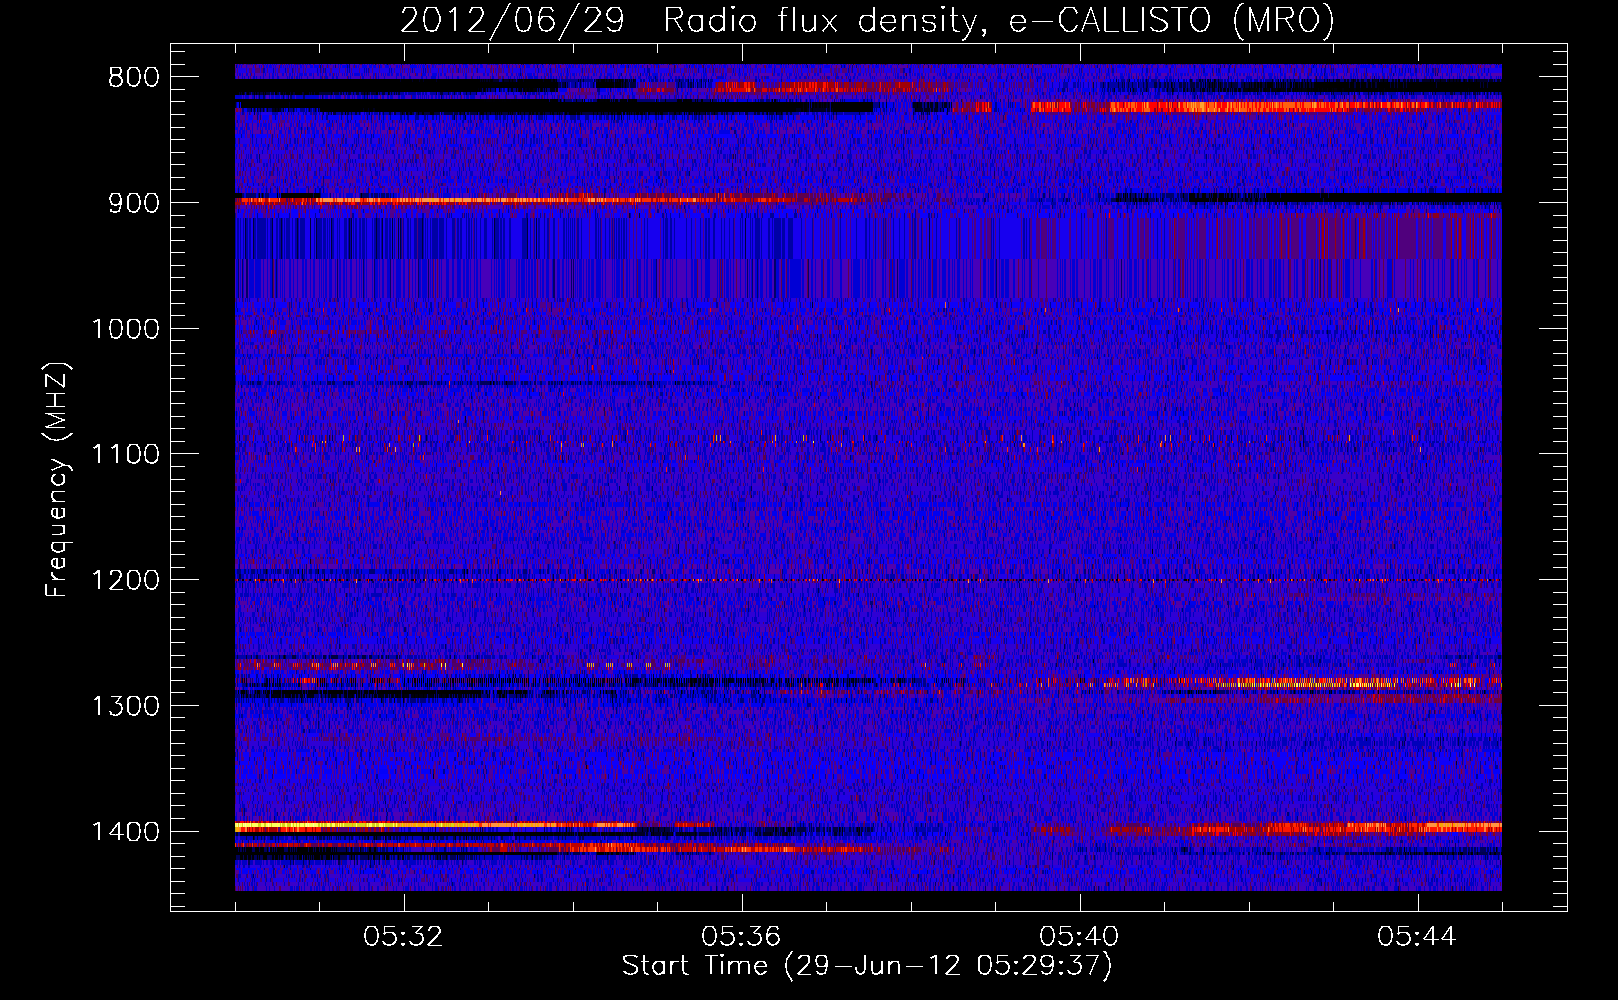Click the 05:36 time axis label
The width and height of the screenshot is (1618, 1000).
[x=741, y=937]
